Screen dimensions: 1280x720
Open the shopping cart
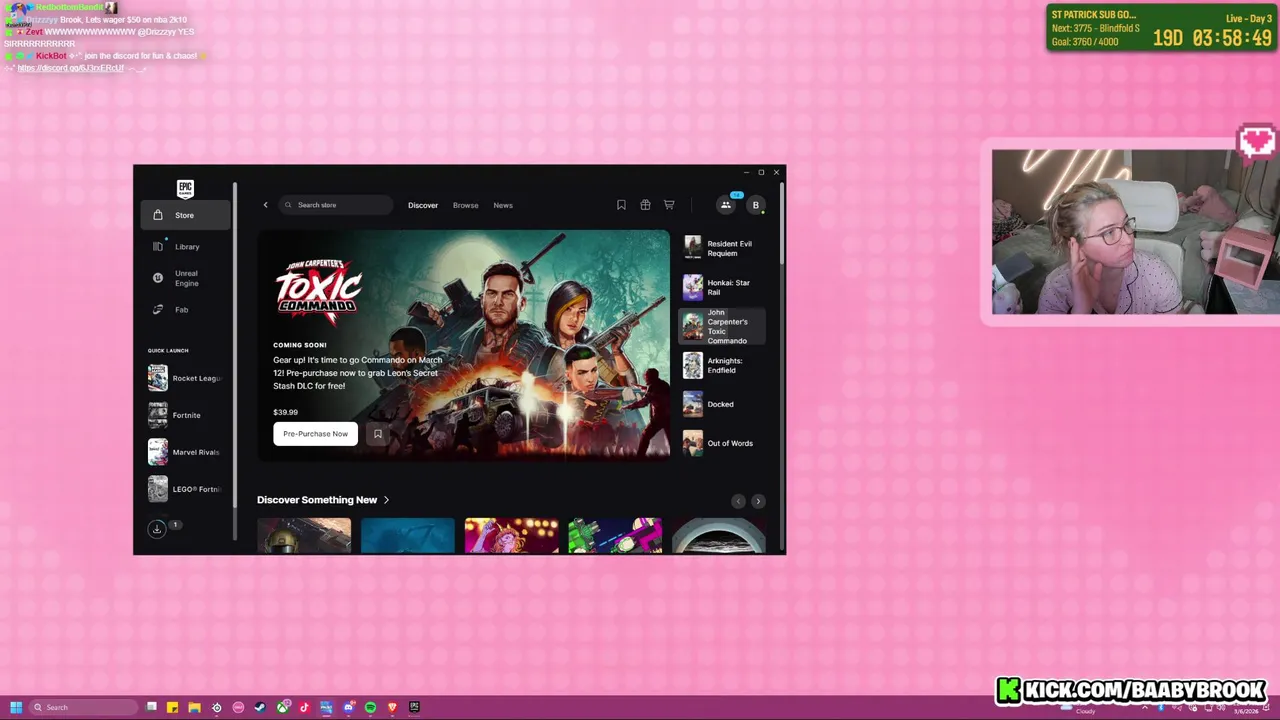tap(669, 205)
